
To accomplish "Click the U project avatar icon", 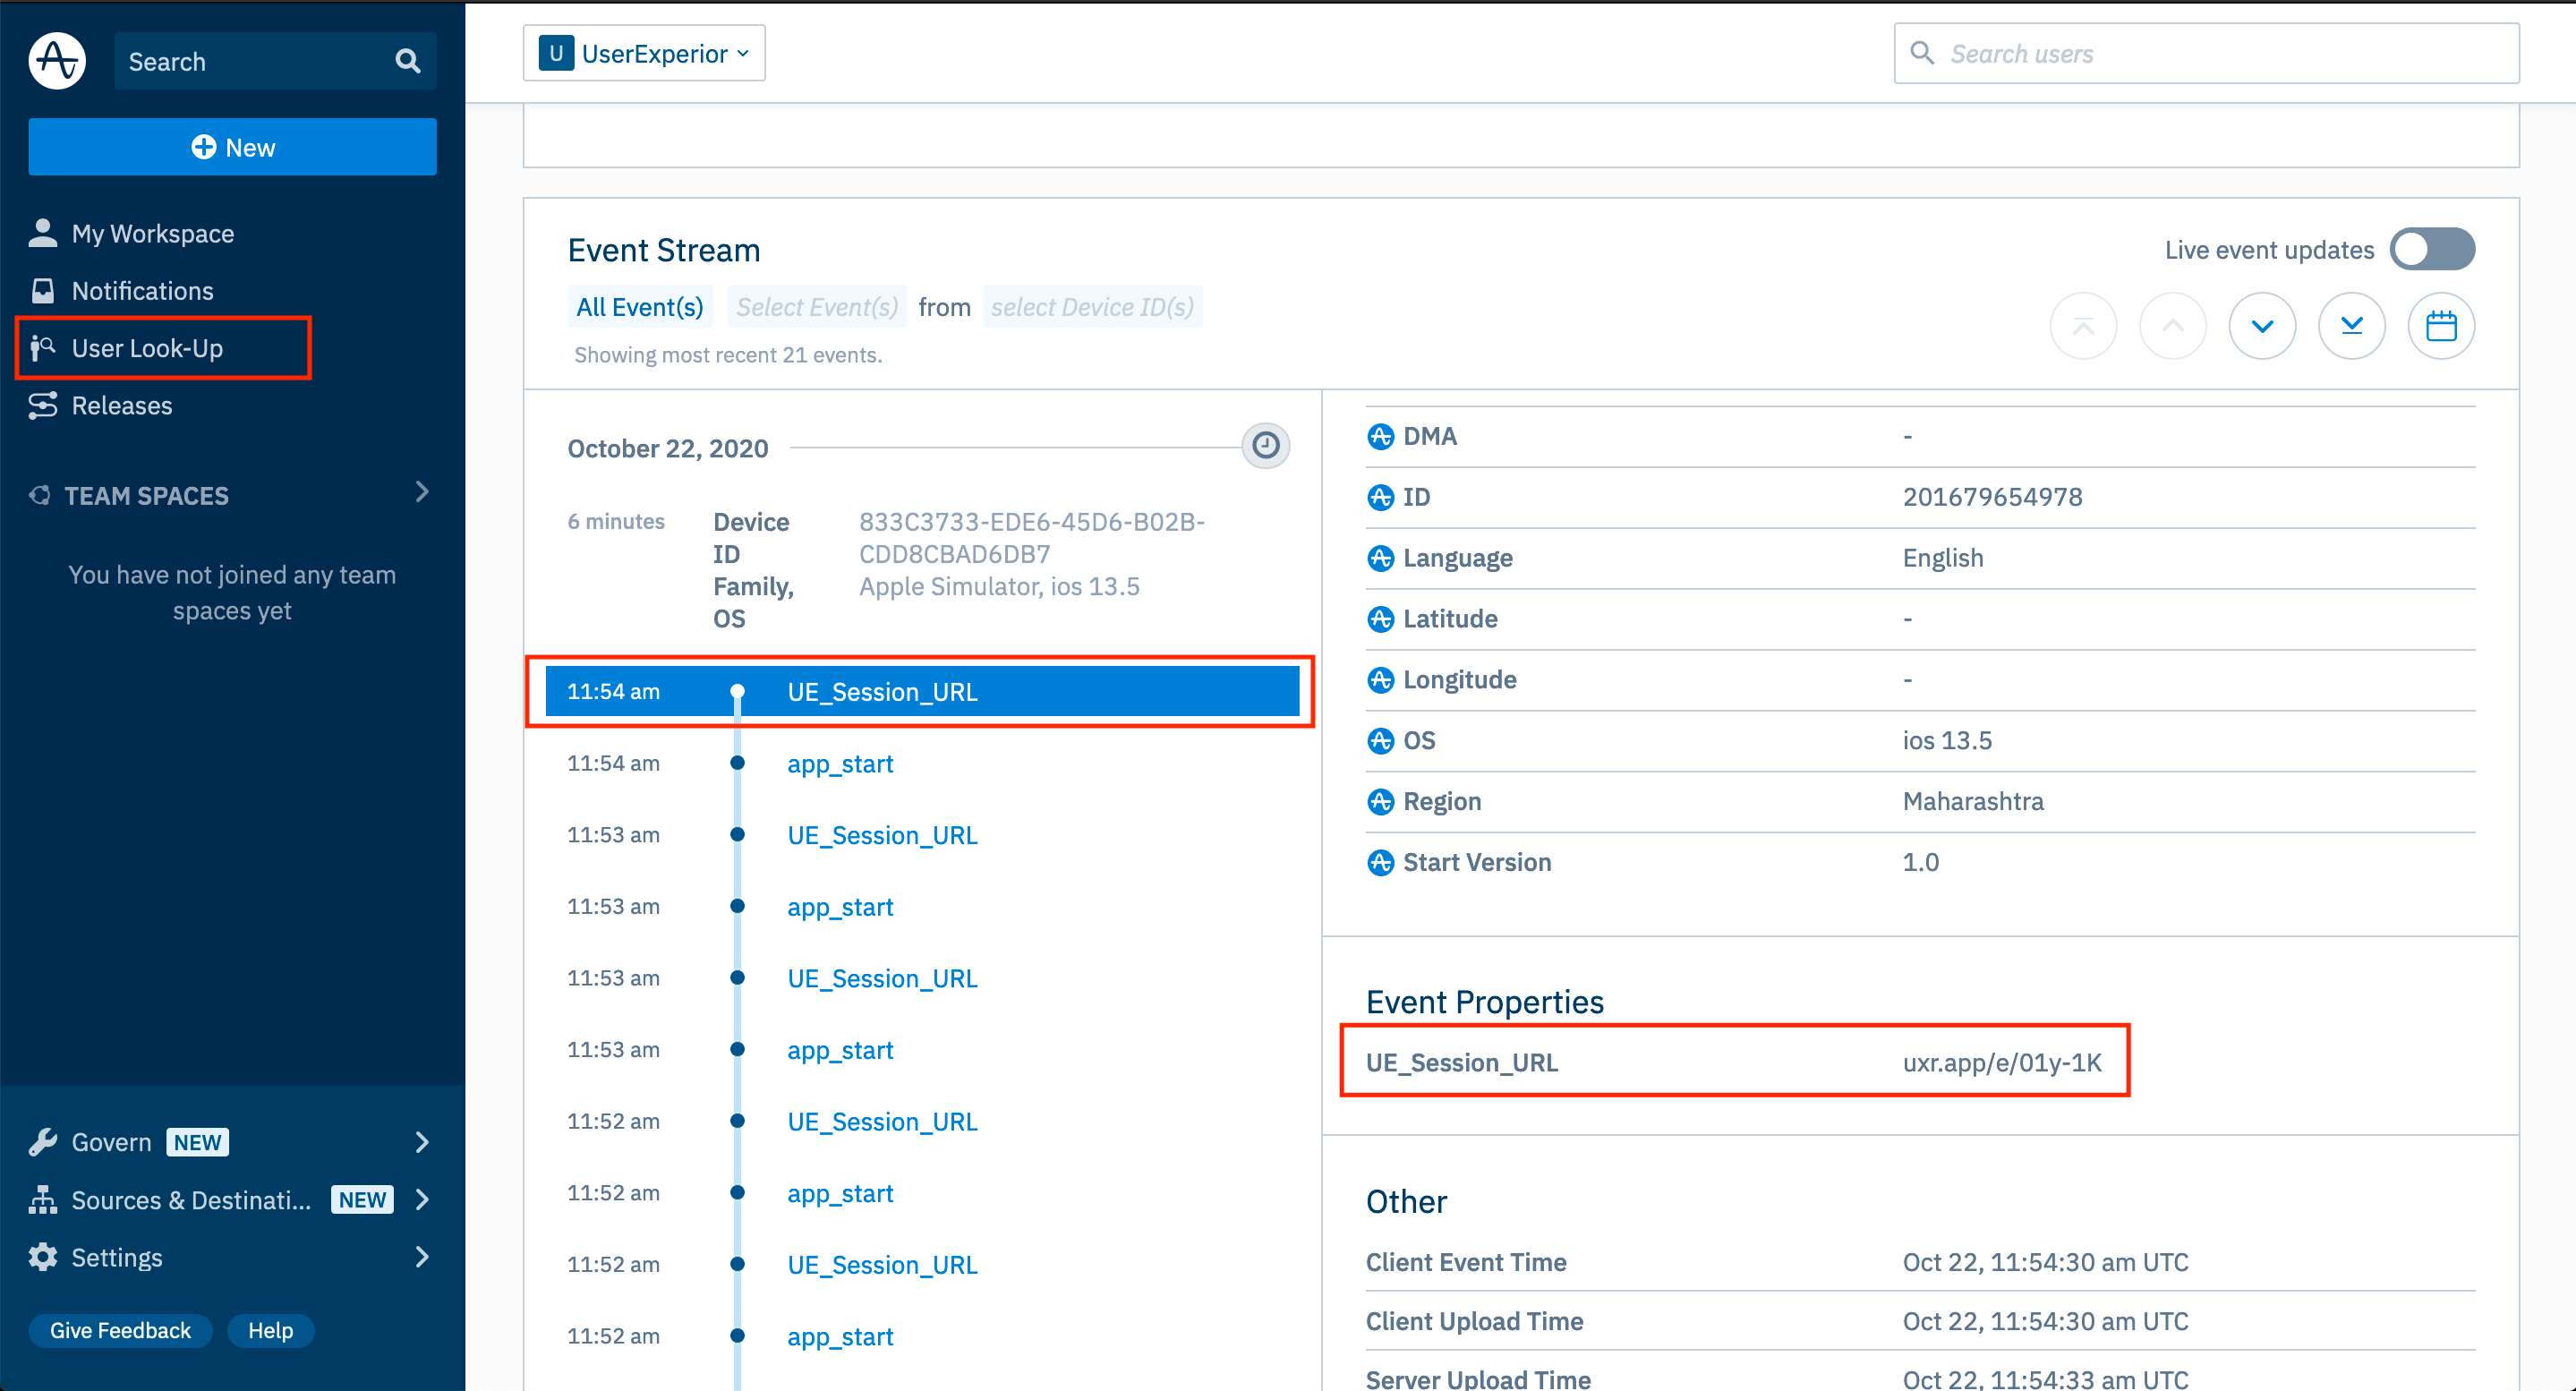I will tap(556, 53).
